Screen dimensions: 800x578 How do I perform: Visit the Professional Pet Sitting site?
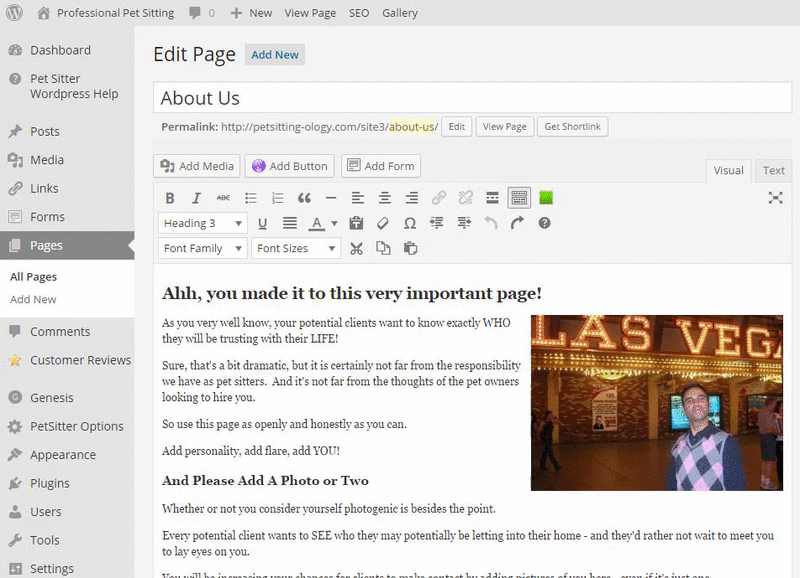point(106,13)
